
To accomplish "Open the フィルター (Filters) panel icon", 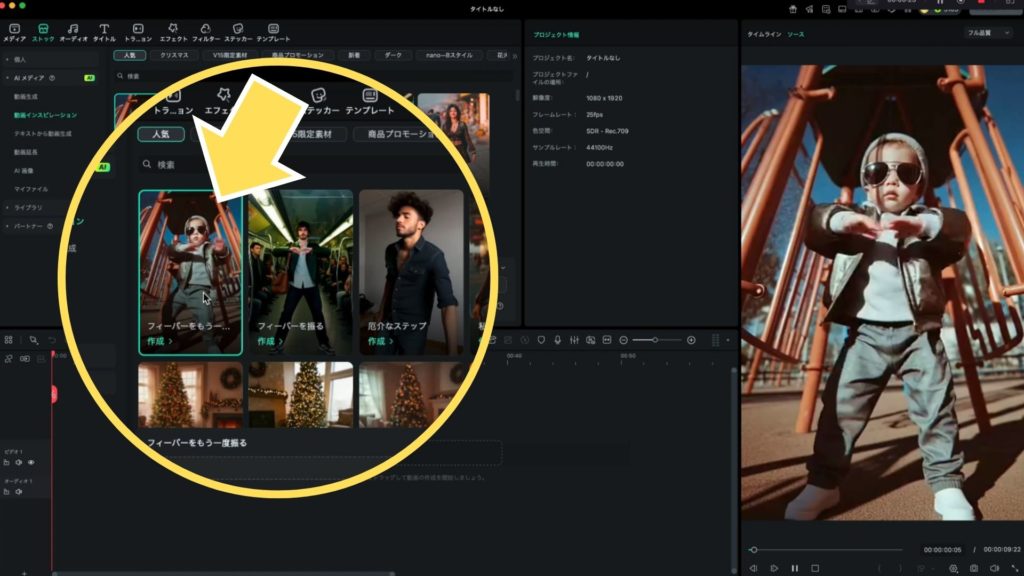I will 205,28.
